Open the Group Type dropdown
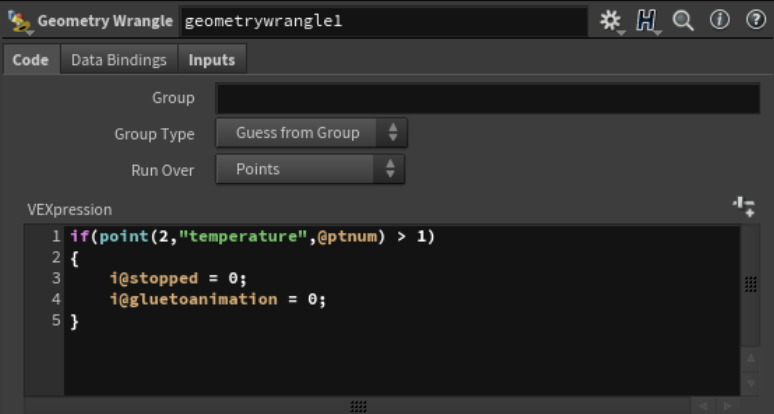Viewport: 774px width, 414px height. coord(311,133)
